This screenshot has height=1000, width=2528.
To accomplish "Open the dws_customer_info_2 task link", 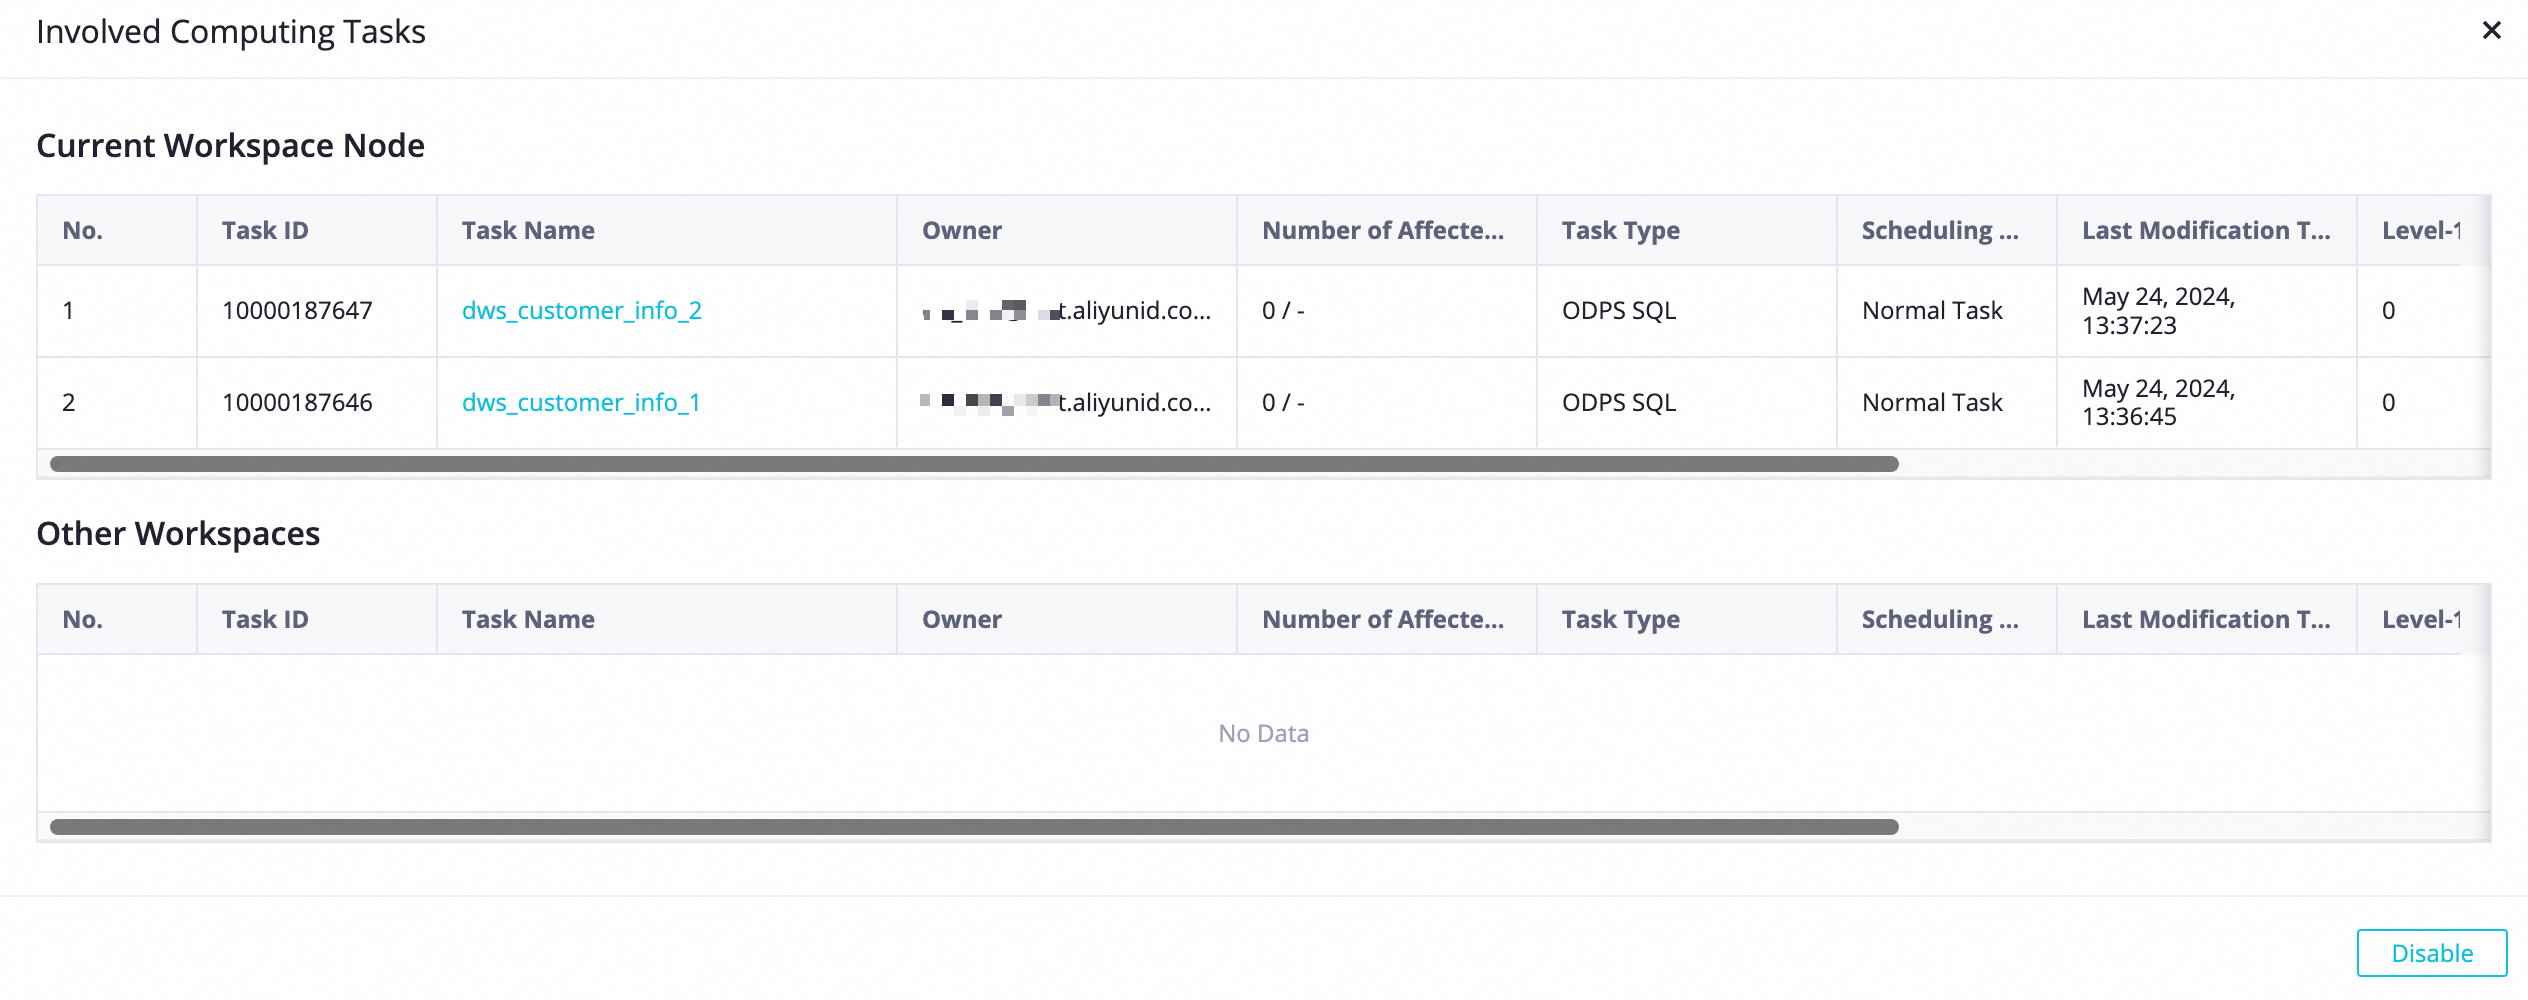I will click(x=581, y=311).
